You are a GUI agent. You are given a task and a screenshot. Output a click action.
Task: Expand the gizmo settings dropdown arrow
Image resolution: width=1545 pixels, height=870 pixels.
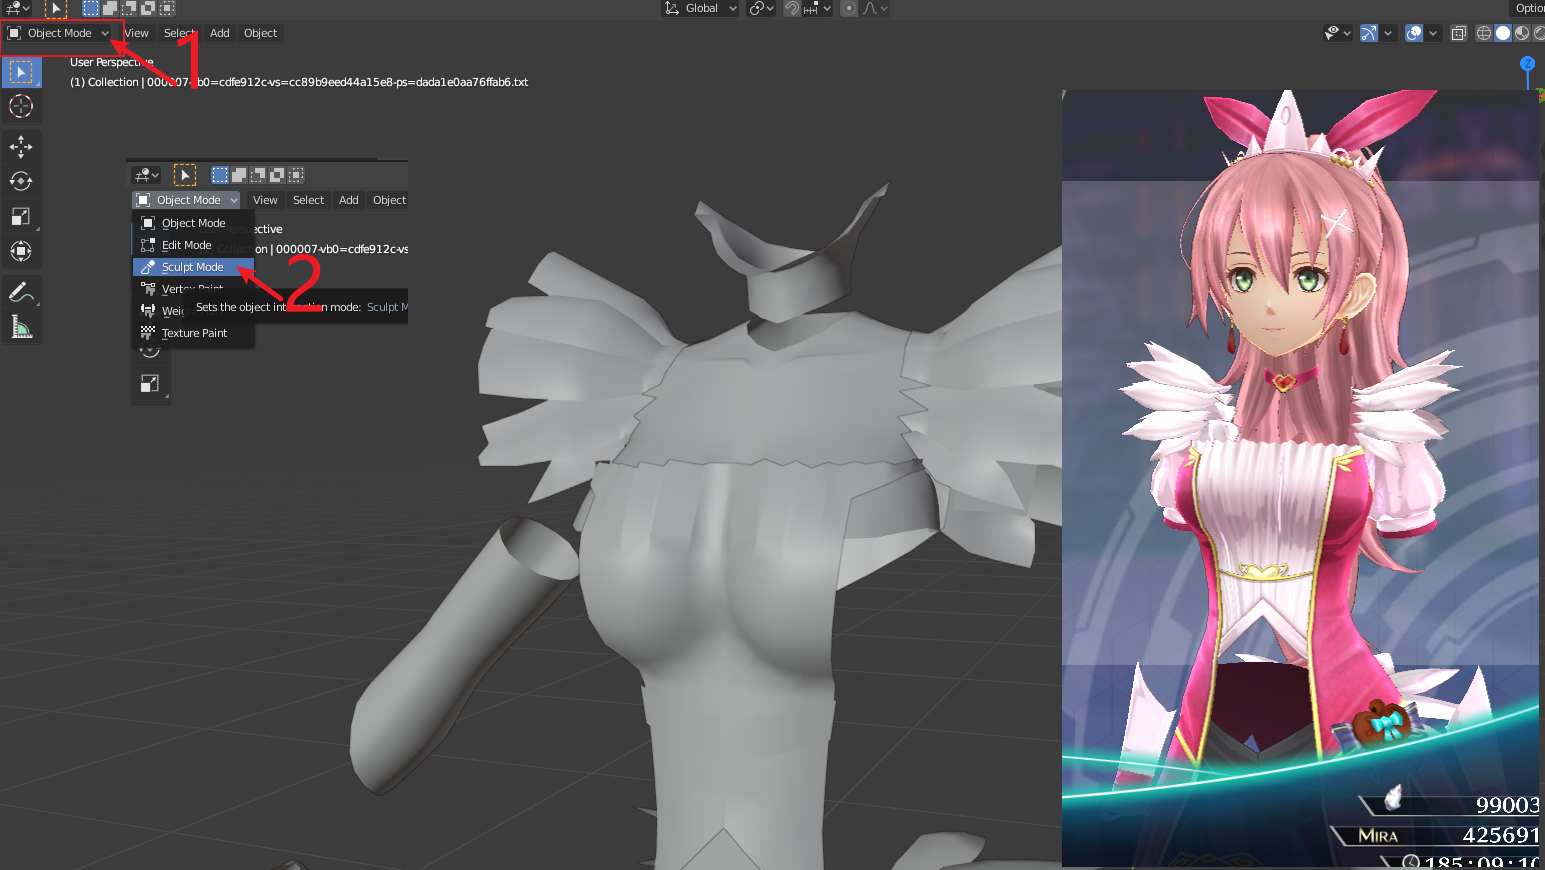(1388, 33)
